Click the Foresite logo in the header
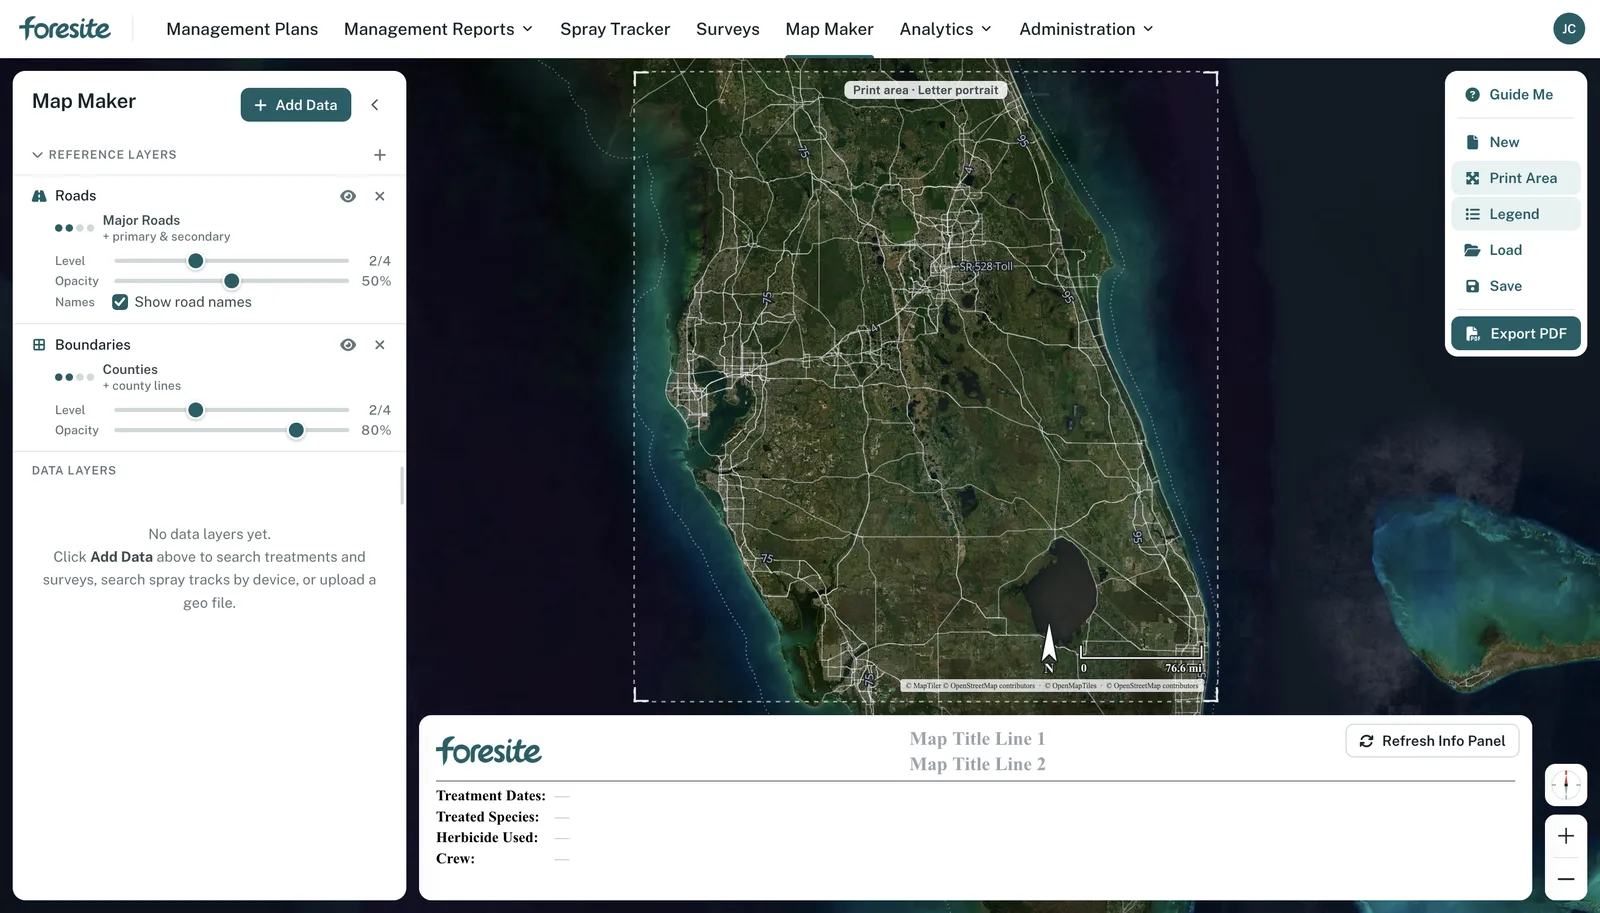The width and height of the screenshot is (1600, 913). click(65, 28)
